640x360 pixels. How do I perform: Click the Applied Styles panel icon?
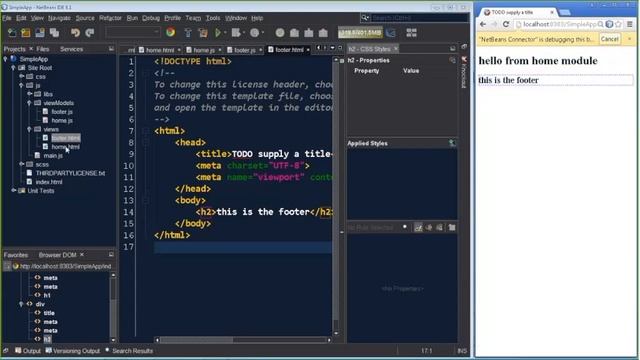coord(452,143)
